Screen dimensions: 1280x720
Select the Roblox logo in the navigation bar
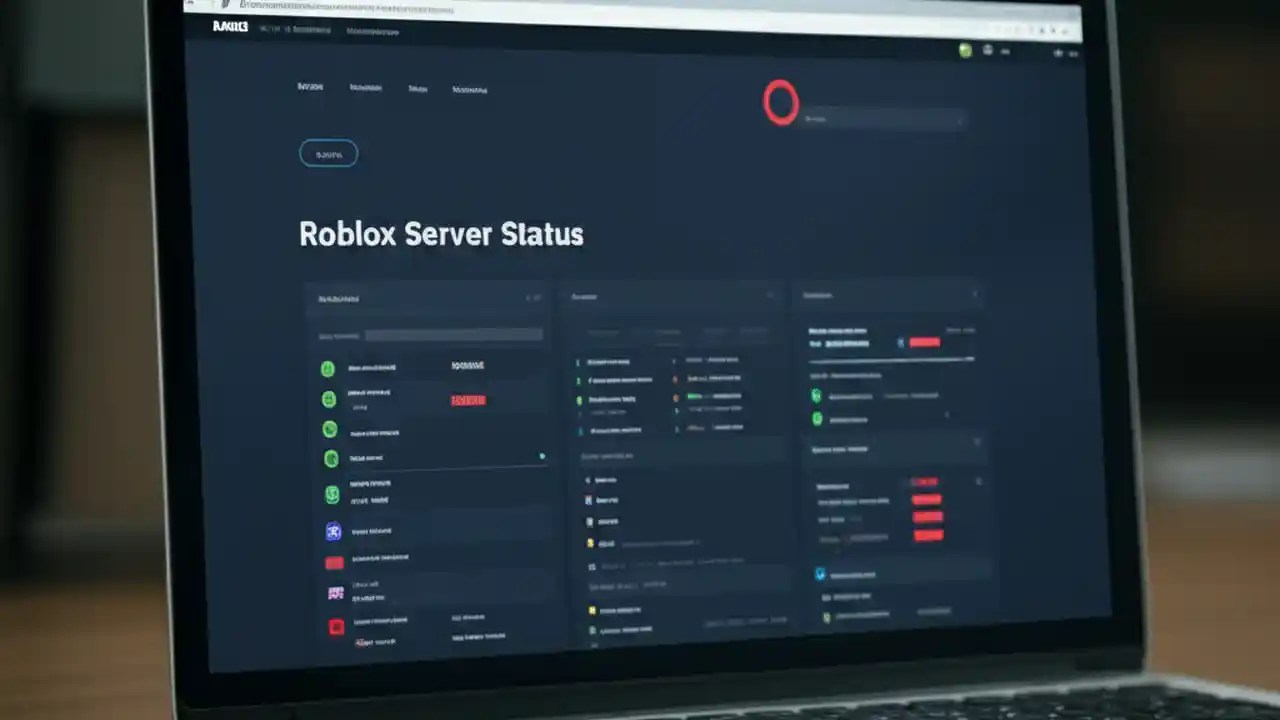pyautogui.click(x=232, y=27)
